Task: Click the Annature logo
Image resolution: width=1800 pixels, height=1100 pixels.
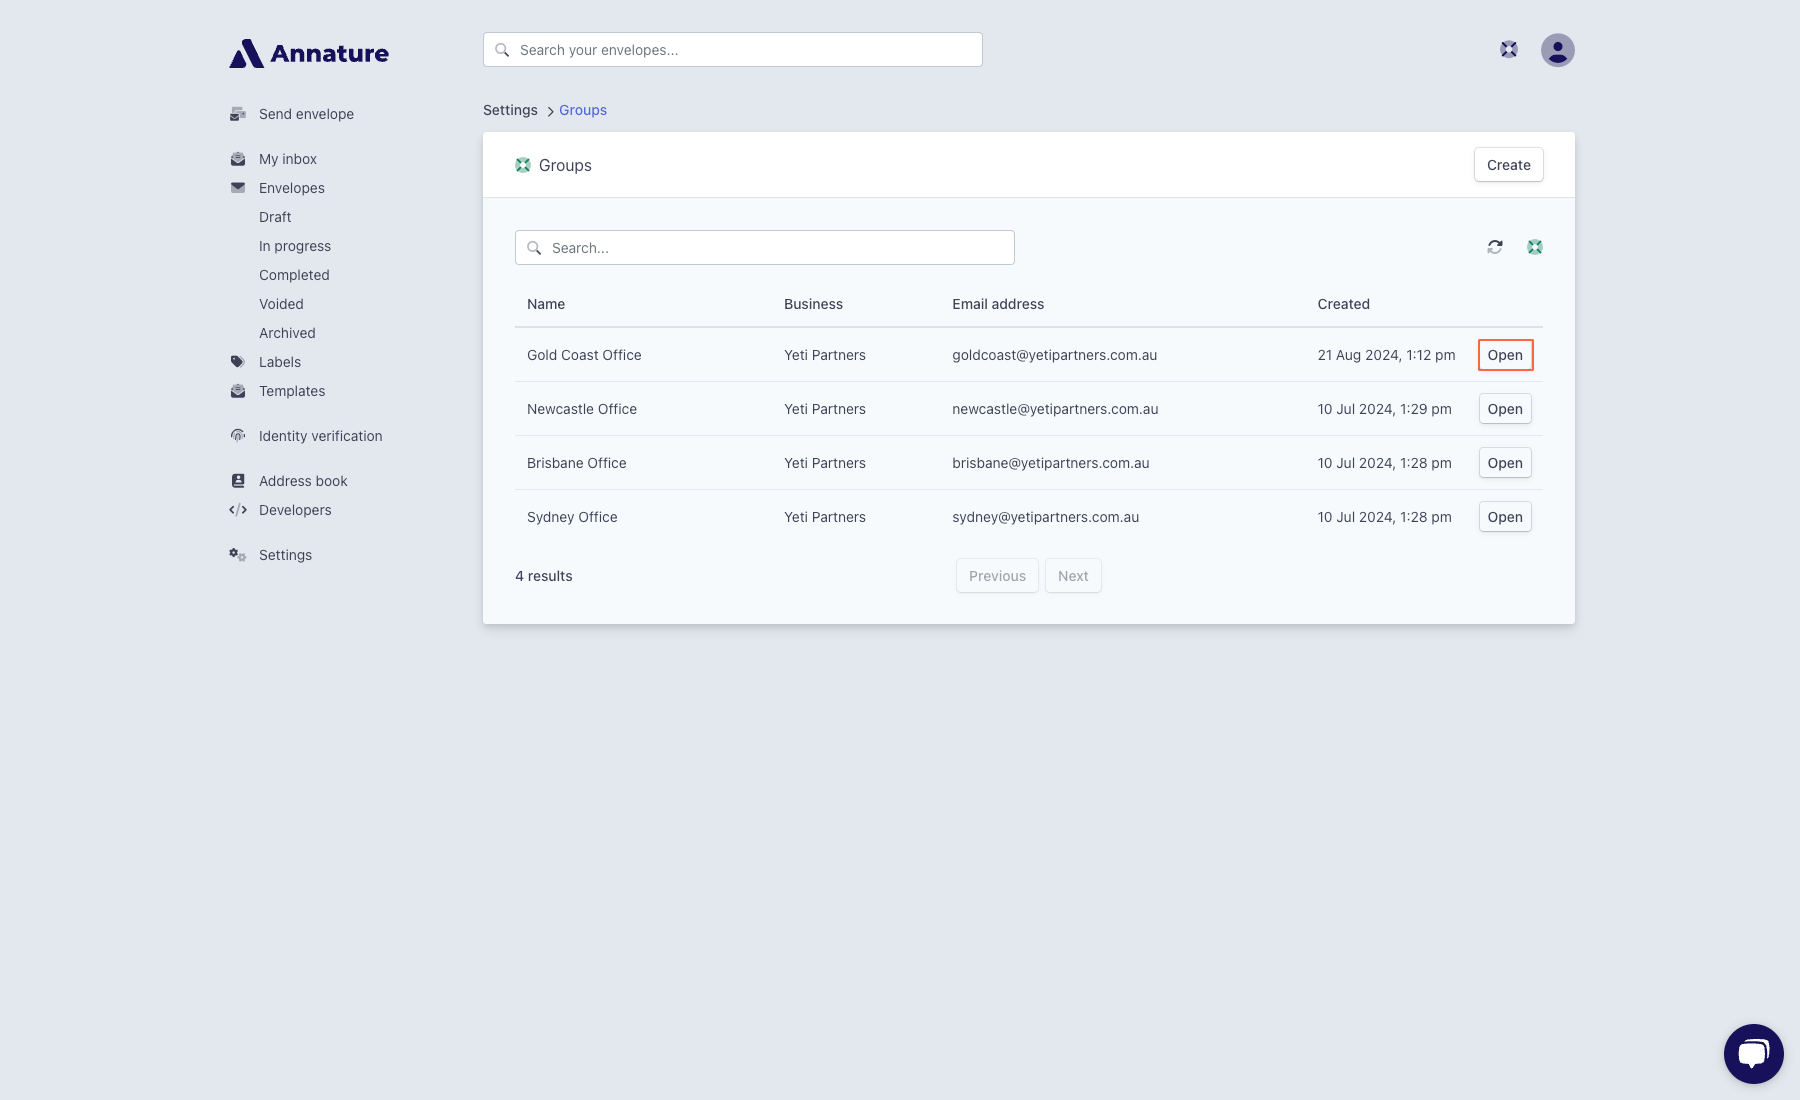Action: click(309, 53)
